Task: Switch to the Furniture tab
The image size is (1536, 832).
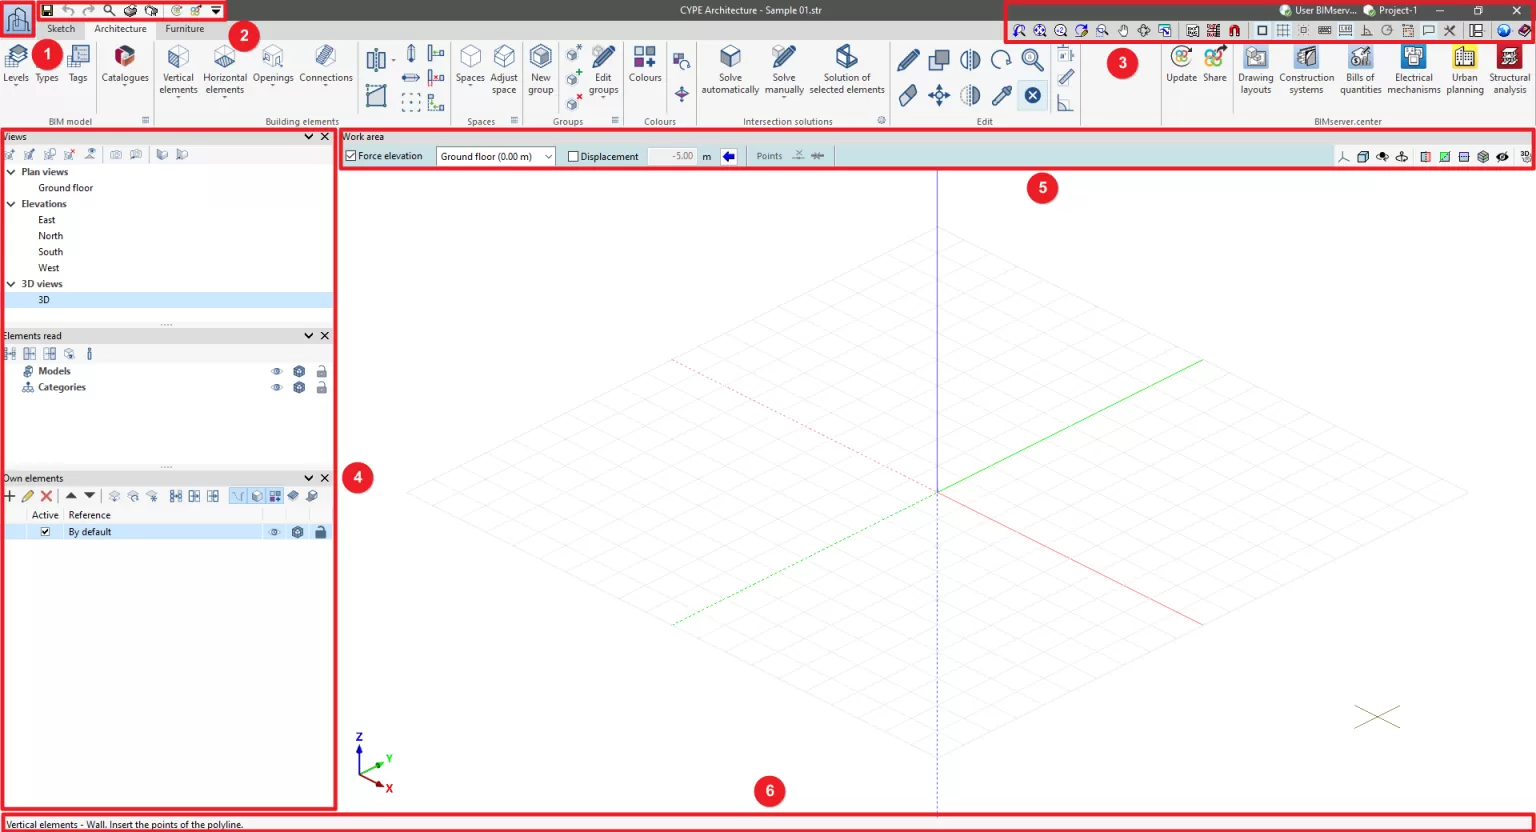Action: click(185, 29)
